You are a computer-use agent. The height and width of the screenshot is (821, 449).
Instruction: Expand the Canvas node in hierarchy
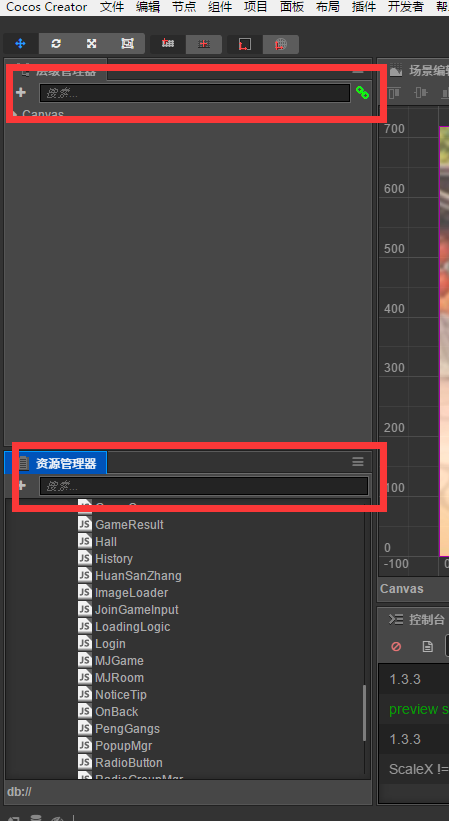pyautogui.click(x=15, y=114)
